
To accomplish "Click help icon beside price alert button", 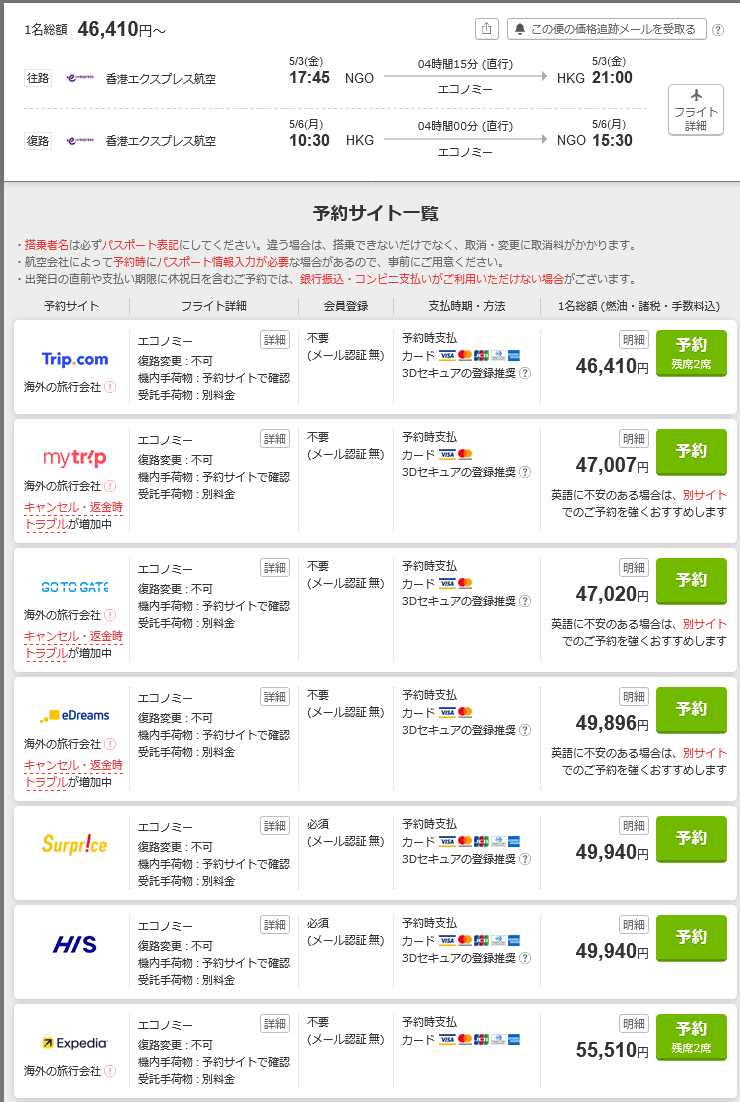I will click(718, 30).
